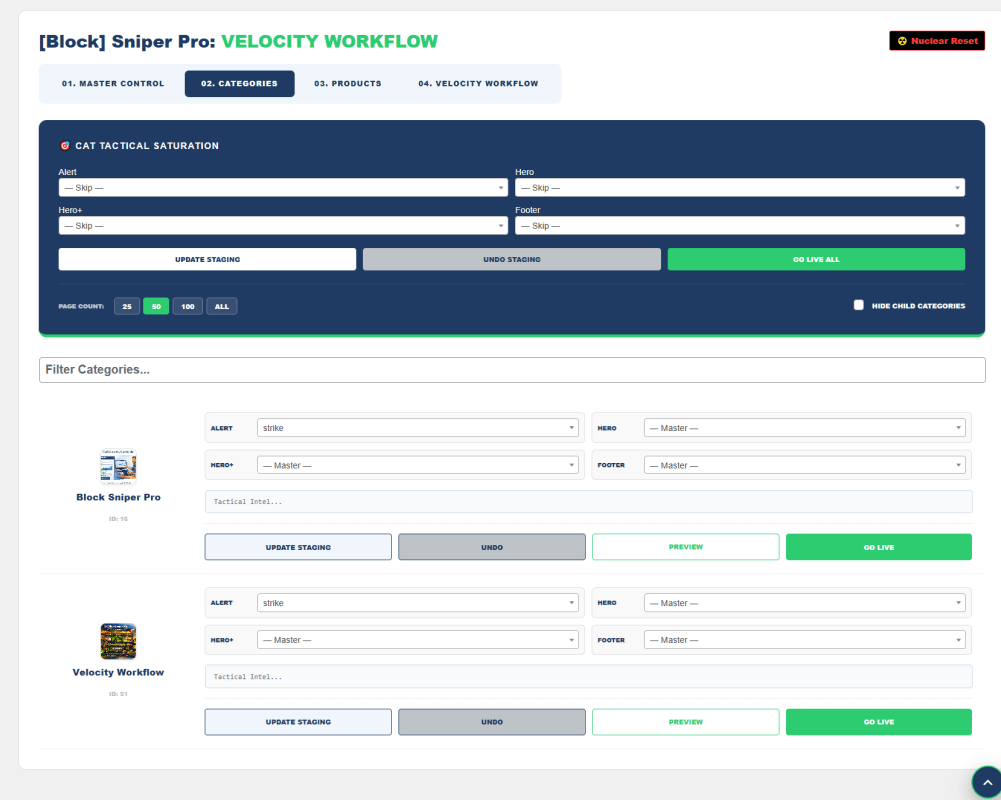This screenshot has width=1001, height=800.
Task: Open Block Sniper Pro's Hero dropdown
Action: [x=805, y=428]
